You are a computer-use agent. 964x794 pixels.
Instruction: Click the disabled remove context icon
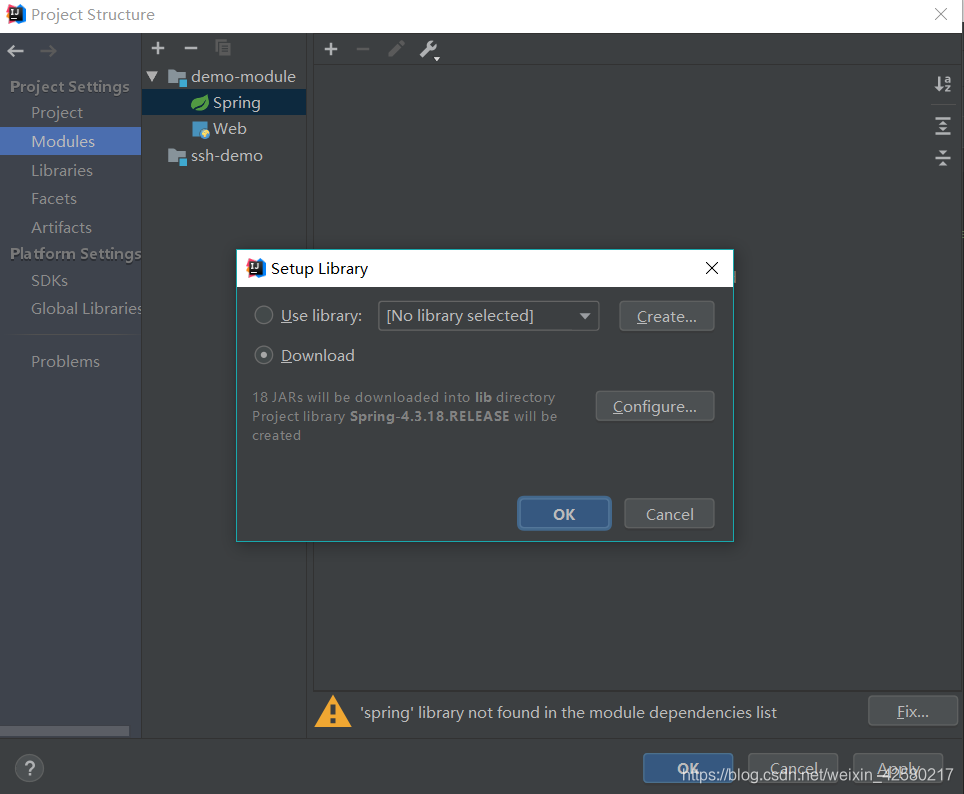[363, 49]
